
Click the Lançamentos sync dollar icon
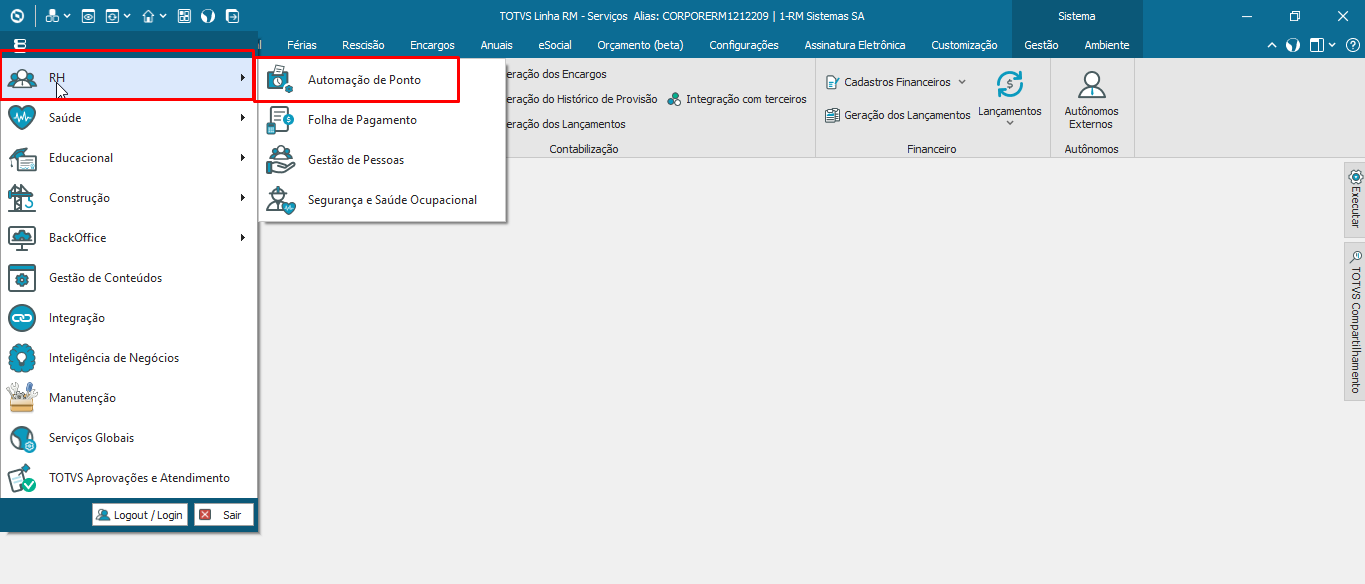point(1010,85)
